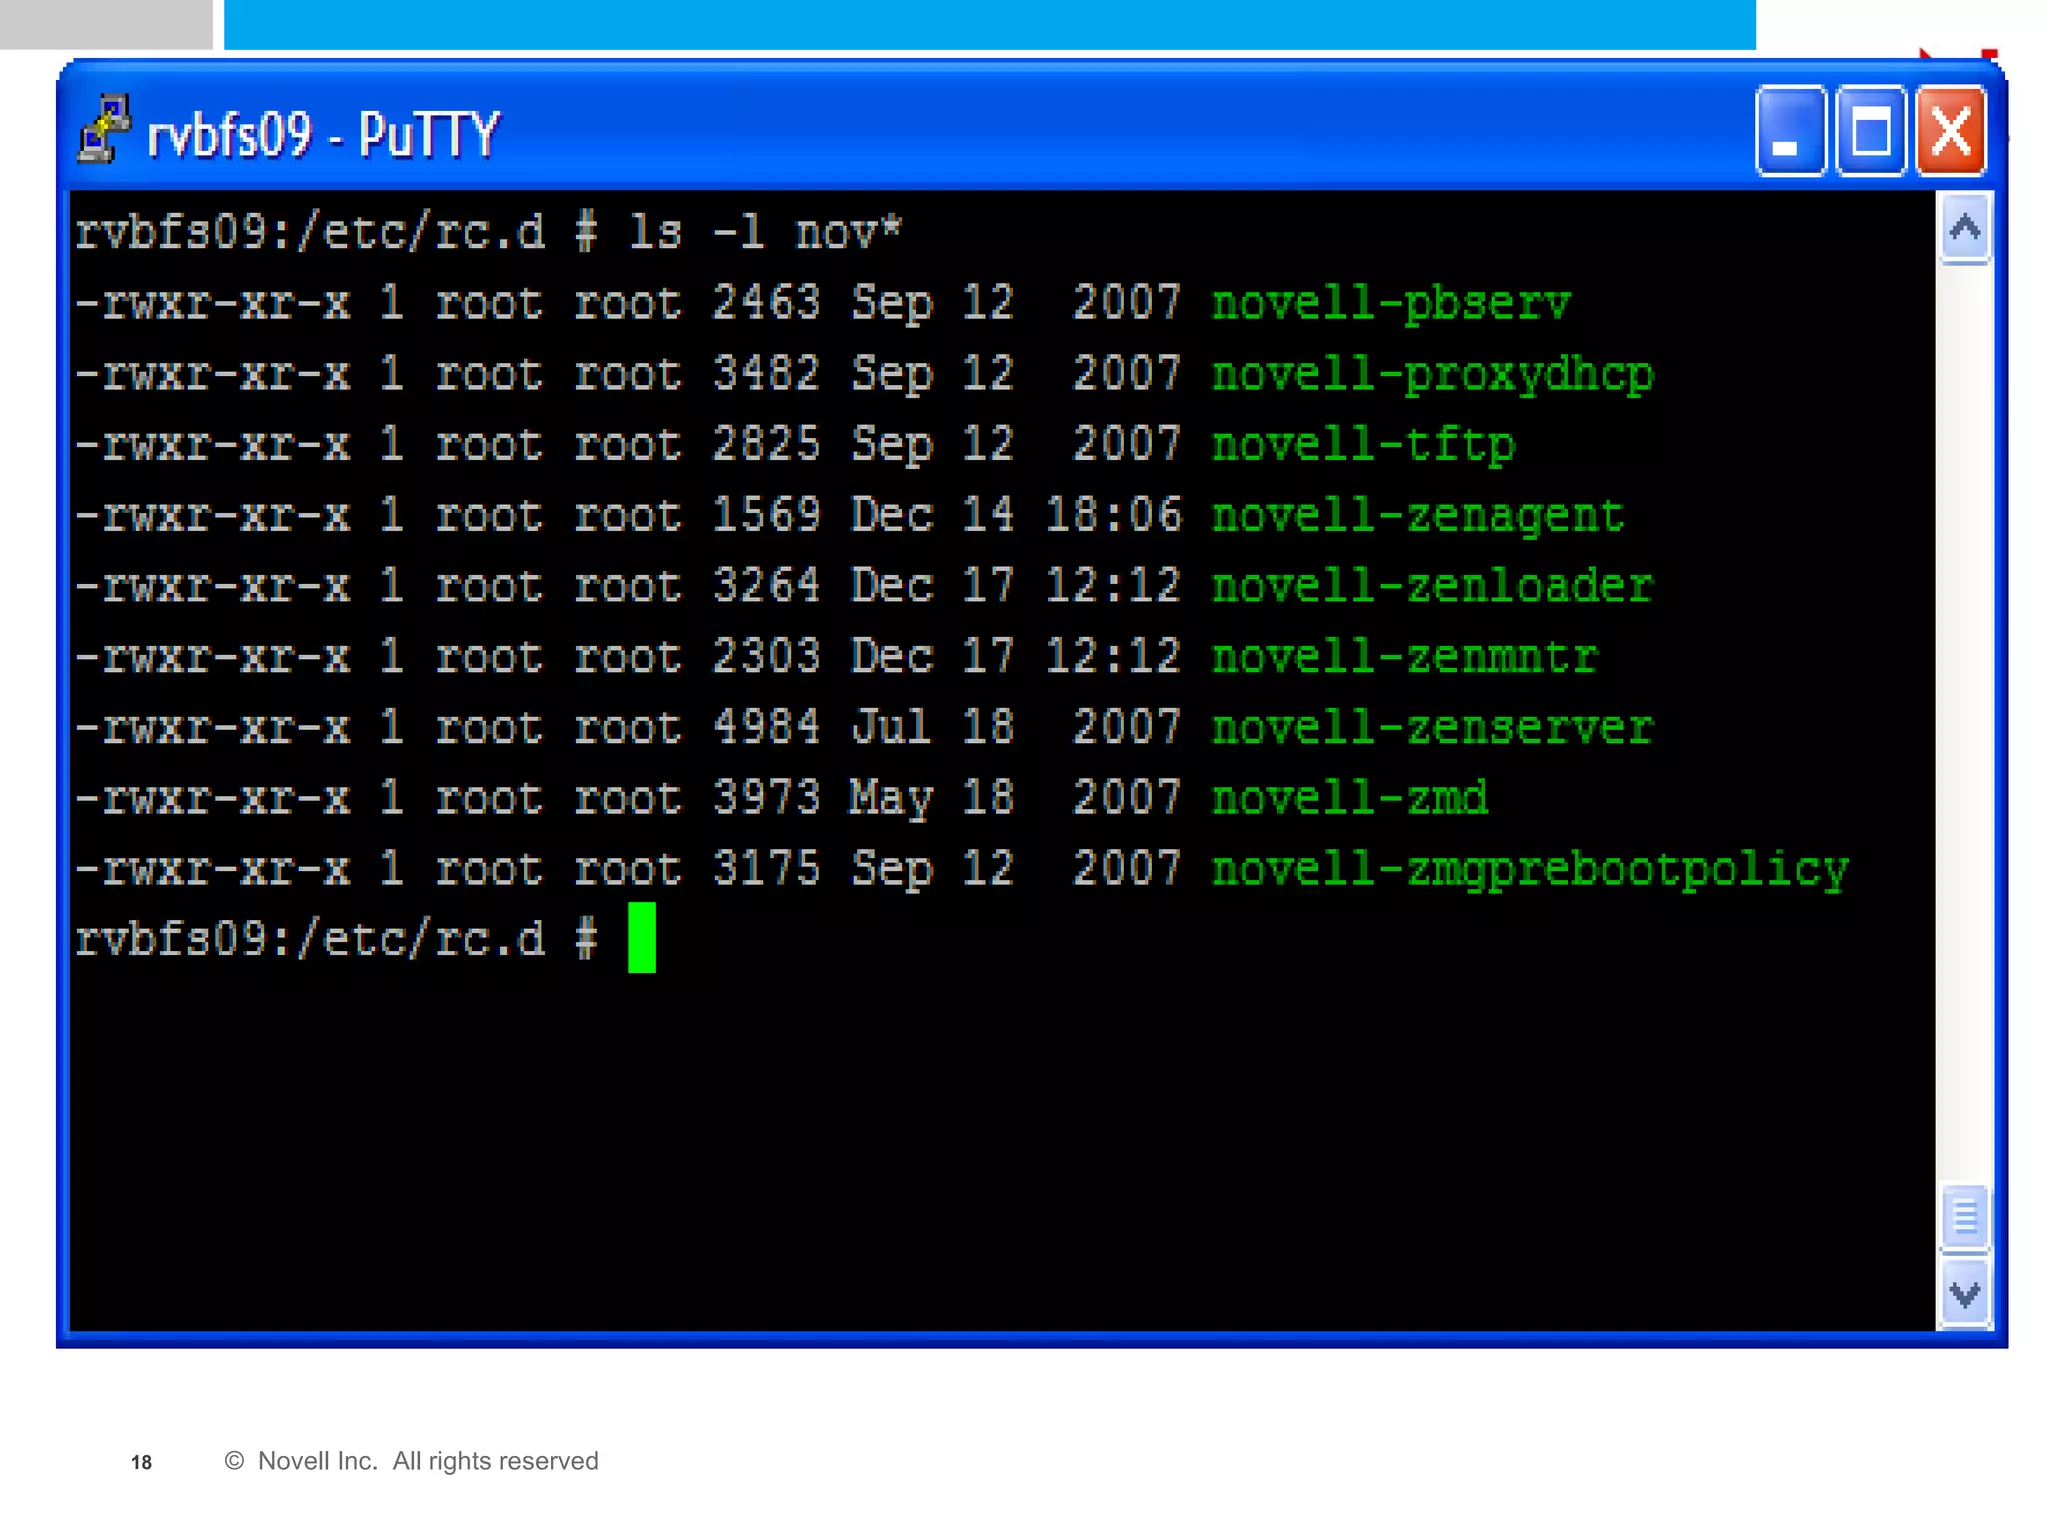Screen dimensions: 2048x1536
Task: Click the date Jul 18
Action: 932,728
